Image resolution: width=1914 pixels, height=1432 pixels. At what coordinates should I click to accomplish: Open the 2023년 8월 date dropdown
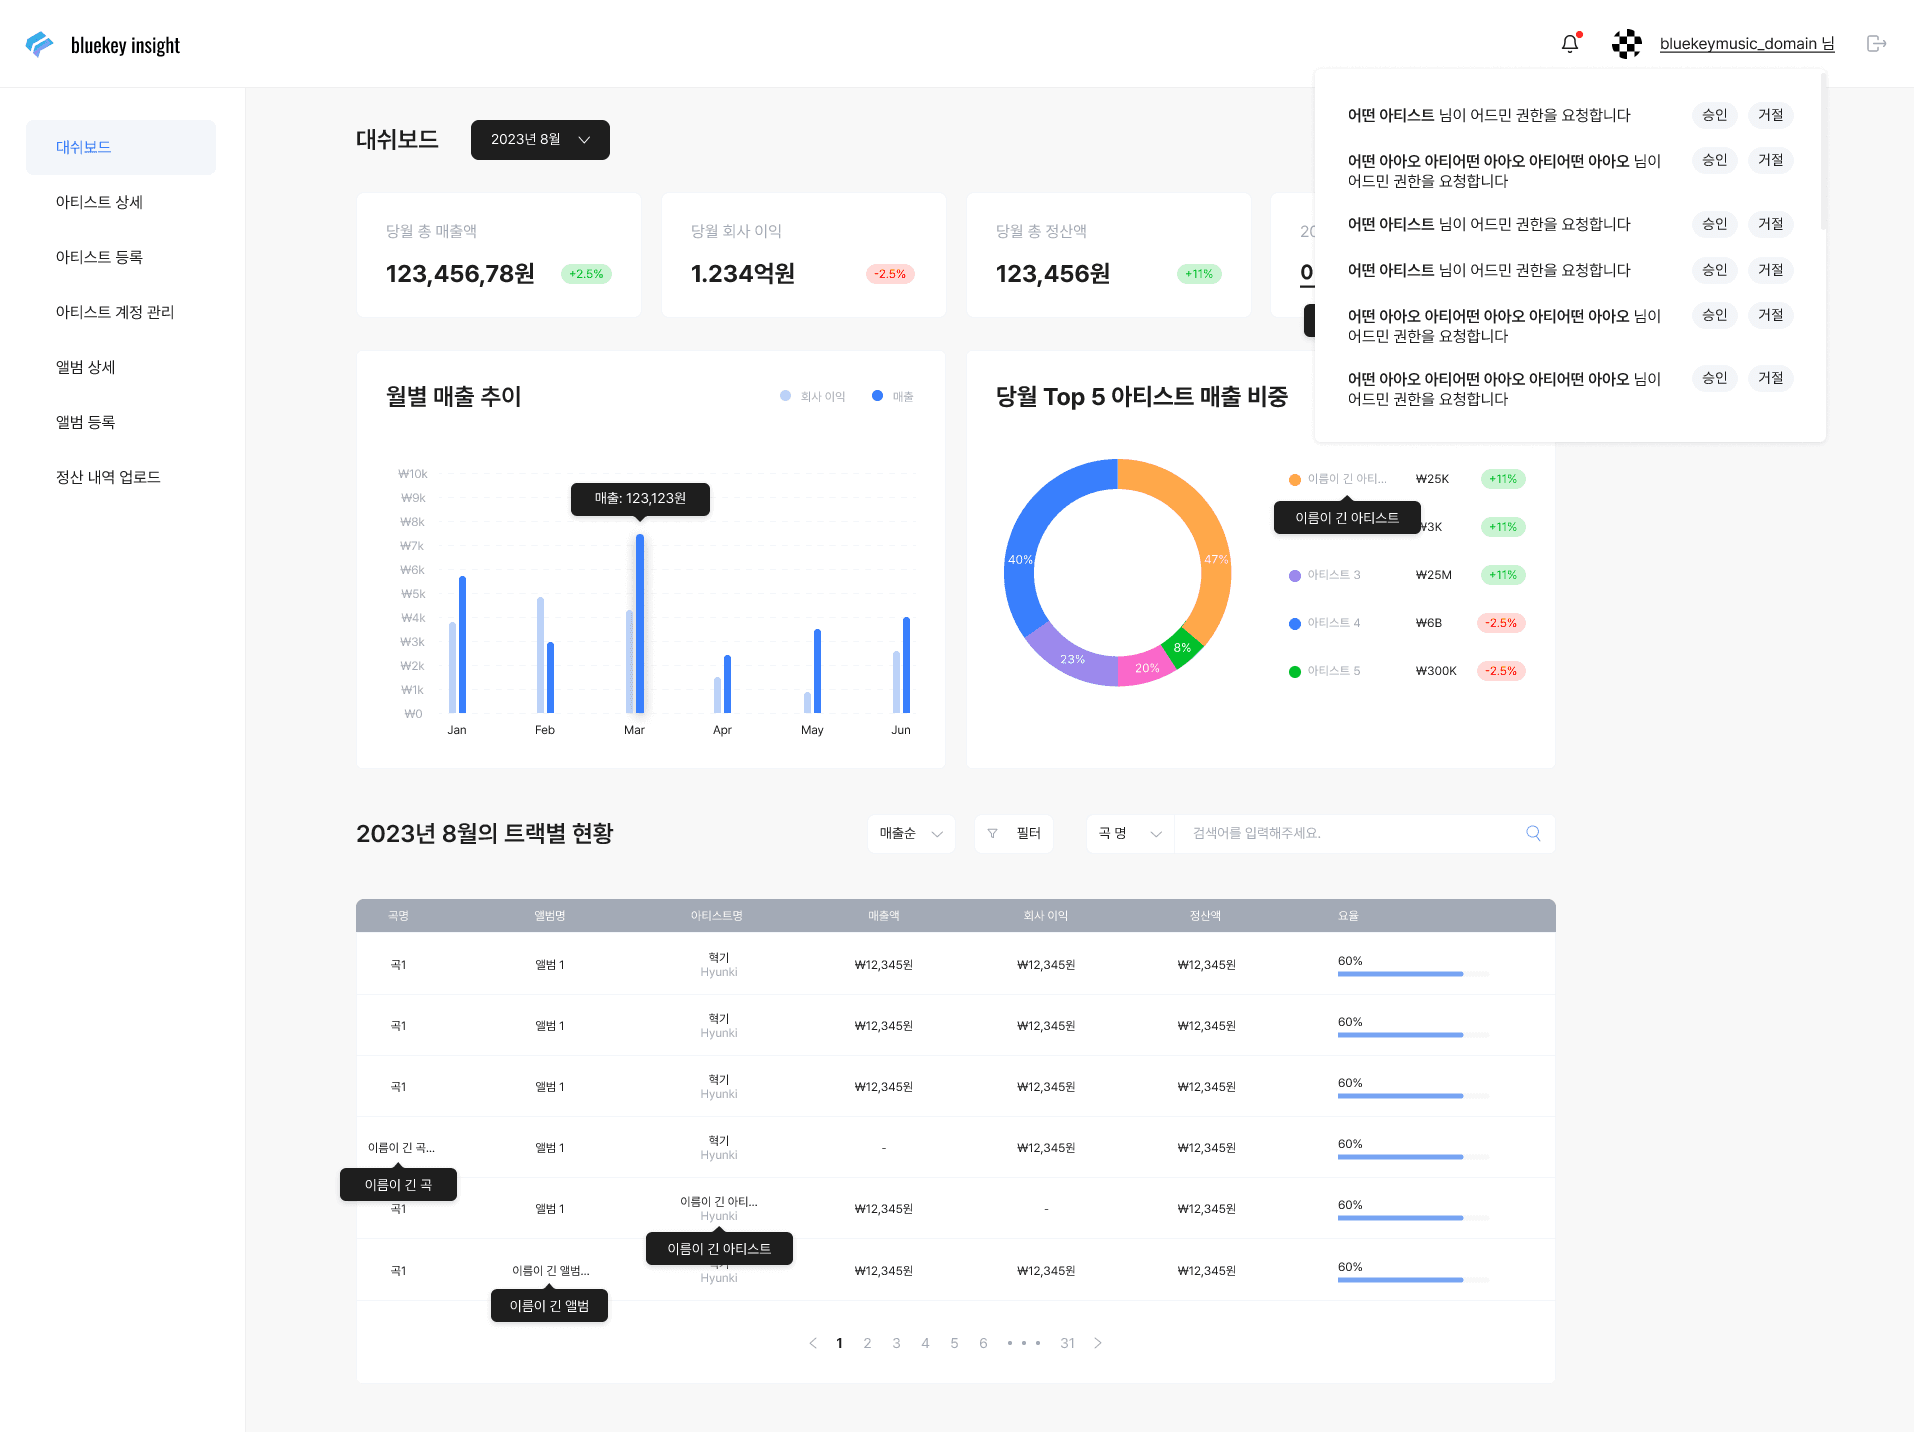click(540, 140)
